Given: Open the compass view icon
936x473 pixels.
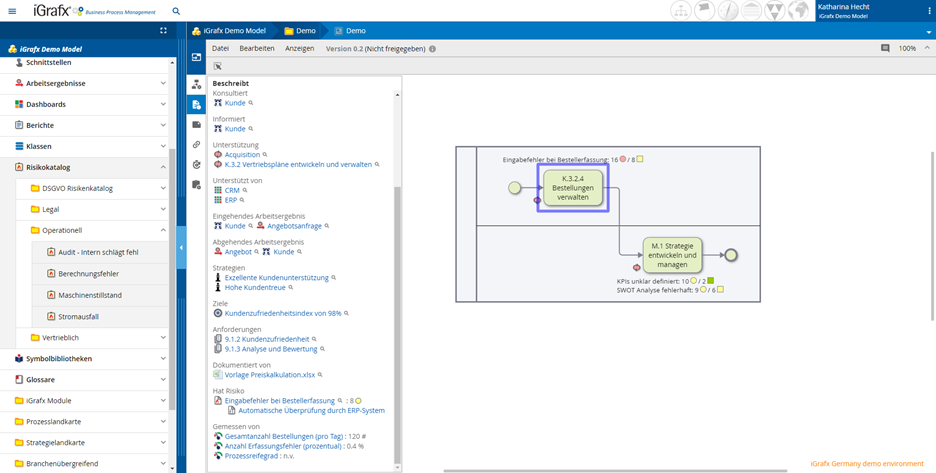Looking at the screenshot, I should 728,11.
